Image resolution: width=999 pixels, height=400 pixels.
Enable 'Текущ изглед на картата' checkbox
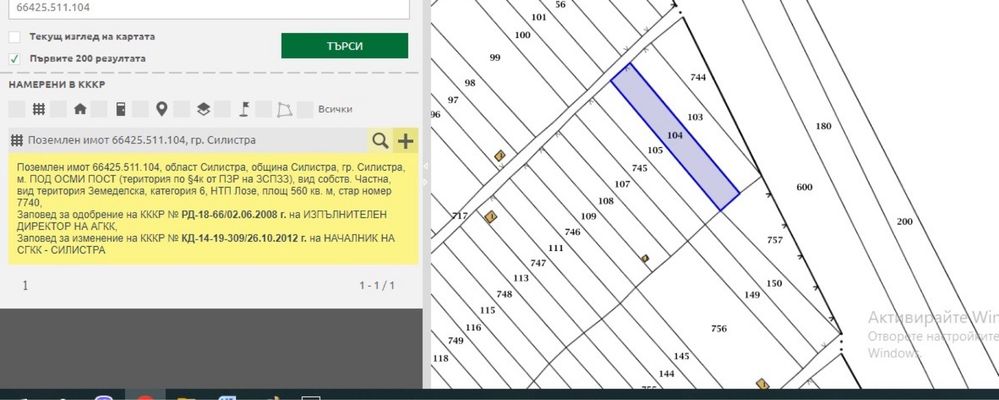(15, 37)
